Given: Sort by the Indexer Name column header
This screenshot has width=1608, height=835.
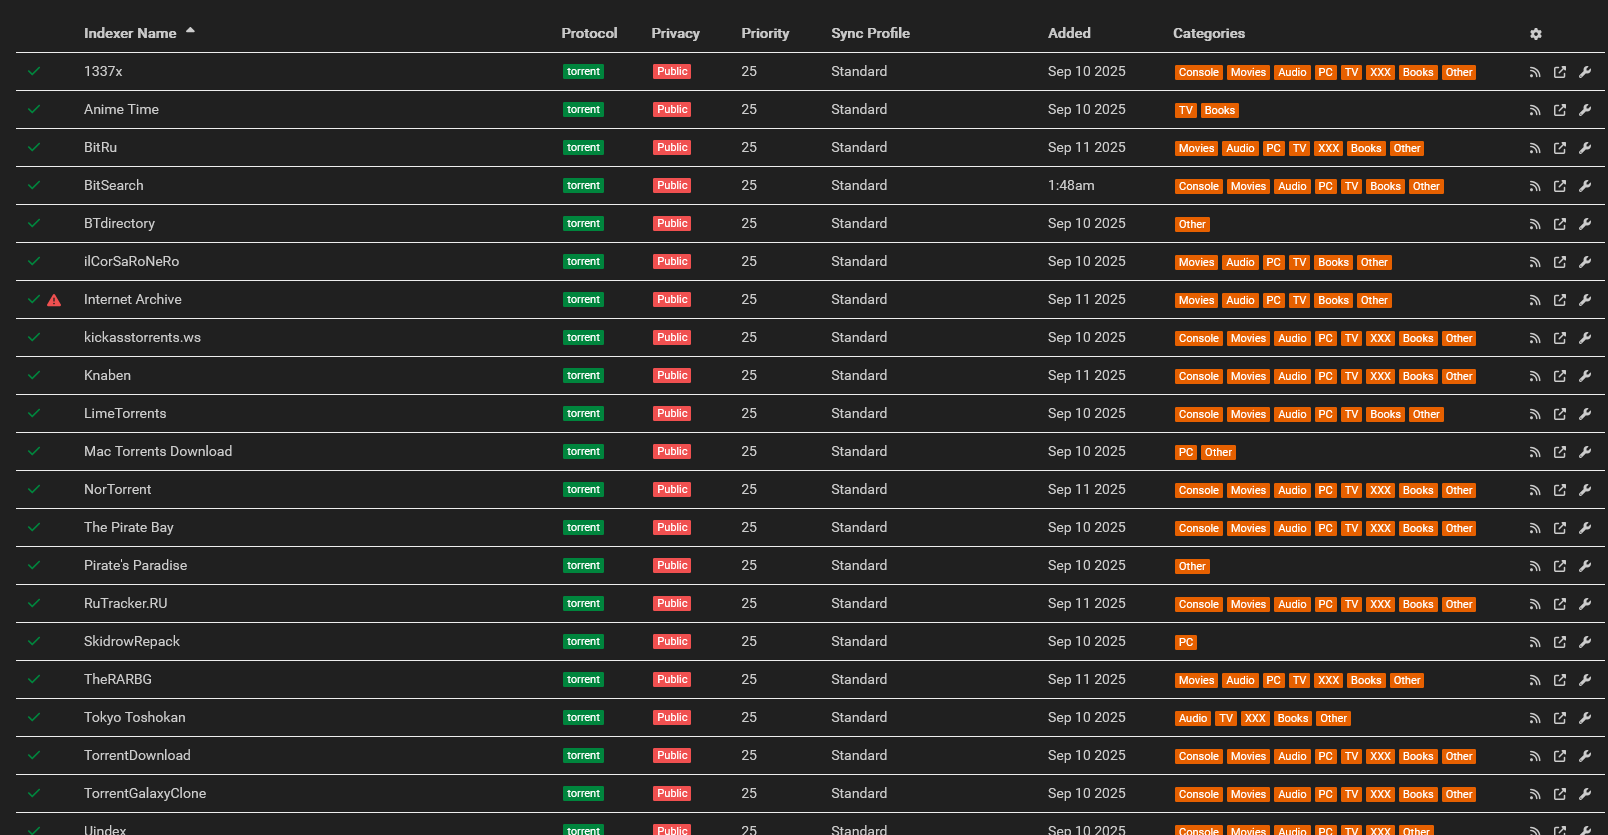Looking at the screenshot, I should point(130,33).
